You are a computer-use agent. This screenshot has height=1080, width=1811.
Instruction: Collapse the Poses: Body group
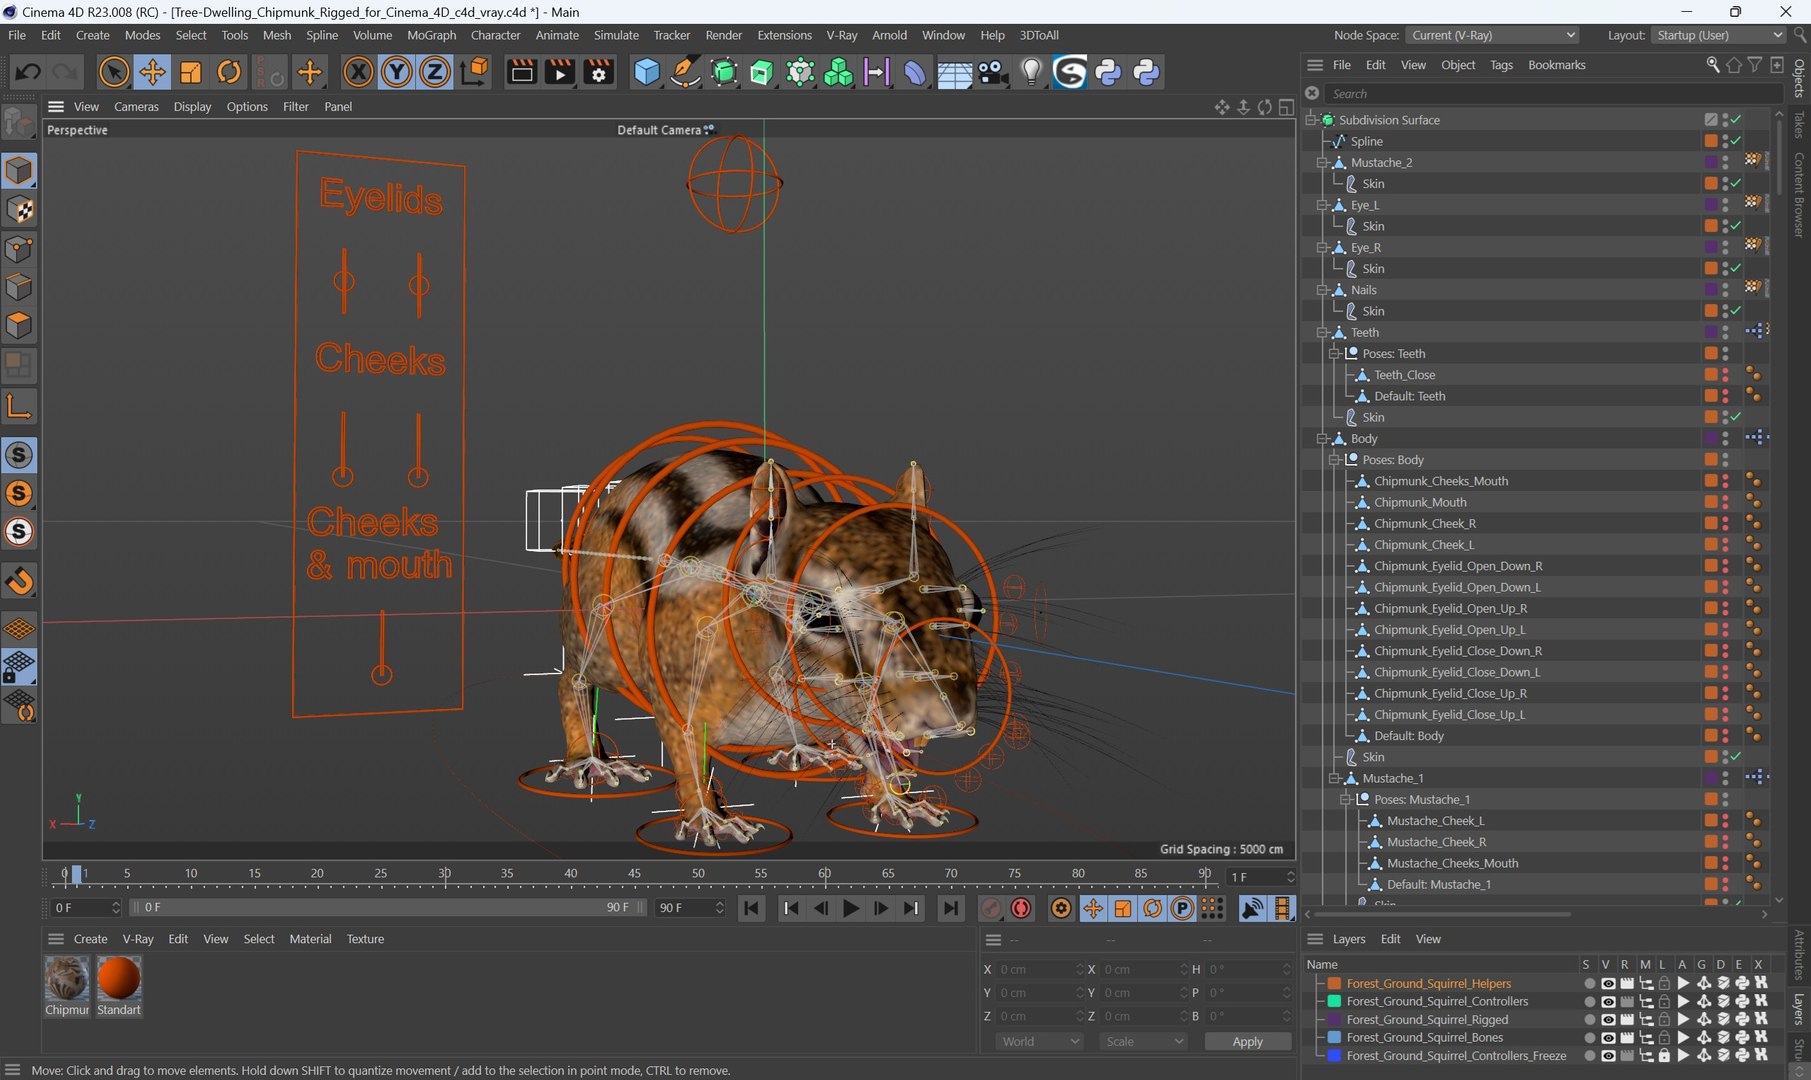1335,460
